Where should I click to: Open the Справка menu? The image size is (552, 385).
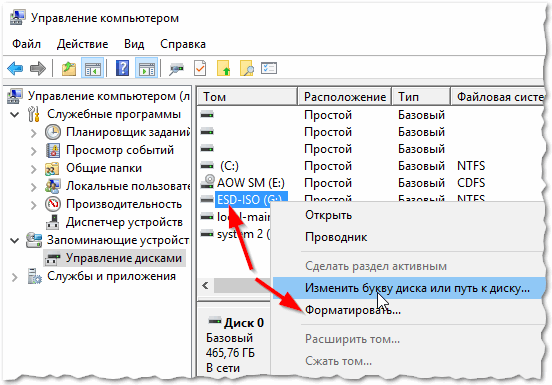pos(183,44)
